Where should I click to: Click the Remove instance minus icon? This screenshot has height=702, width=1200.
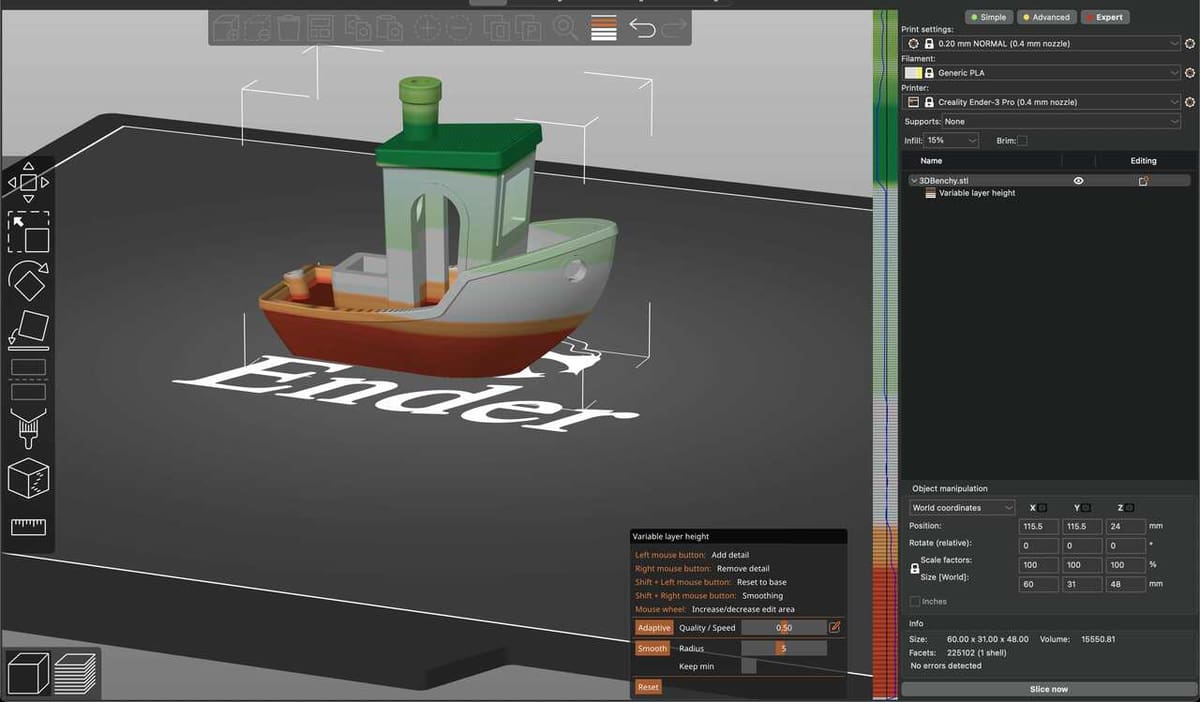tap(458, 27)
